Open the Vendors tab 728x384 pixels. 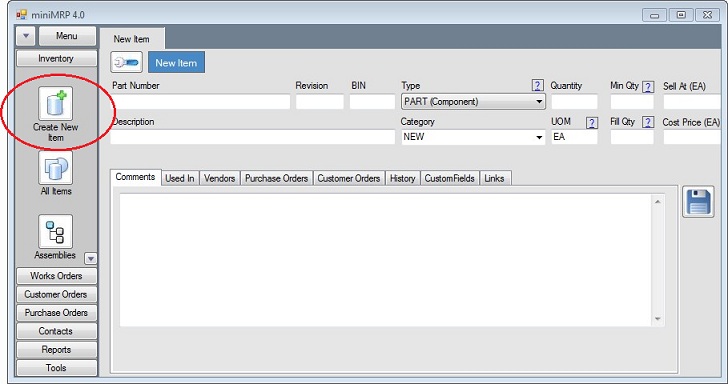pos(220,178)
